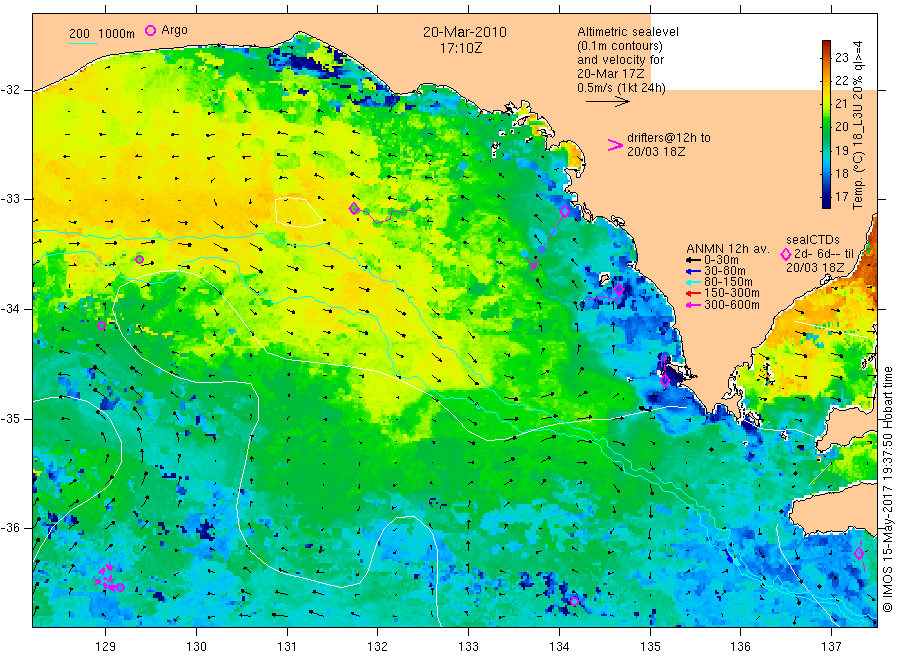Click the magenta drifters arrowhead legend symbol
The width and height of the screenshot is (900, 660).
coord(615,145)
